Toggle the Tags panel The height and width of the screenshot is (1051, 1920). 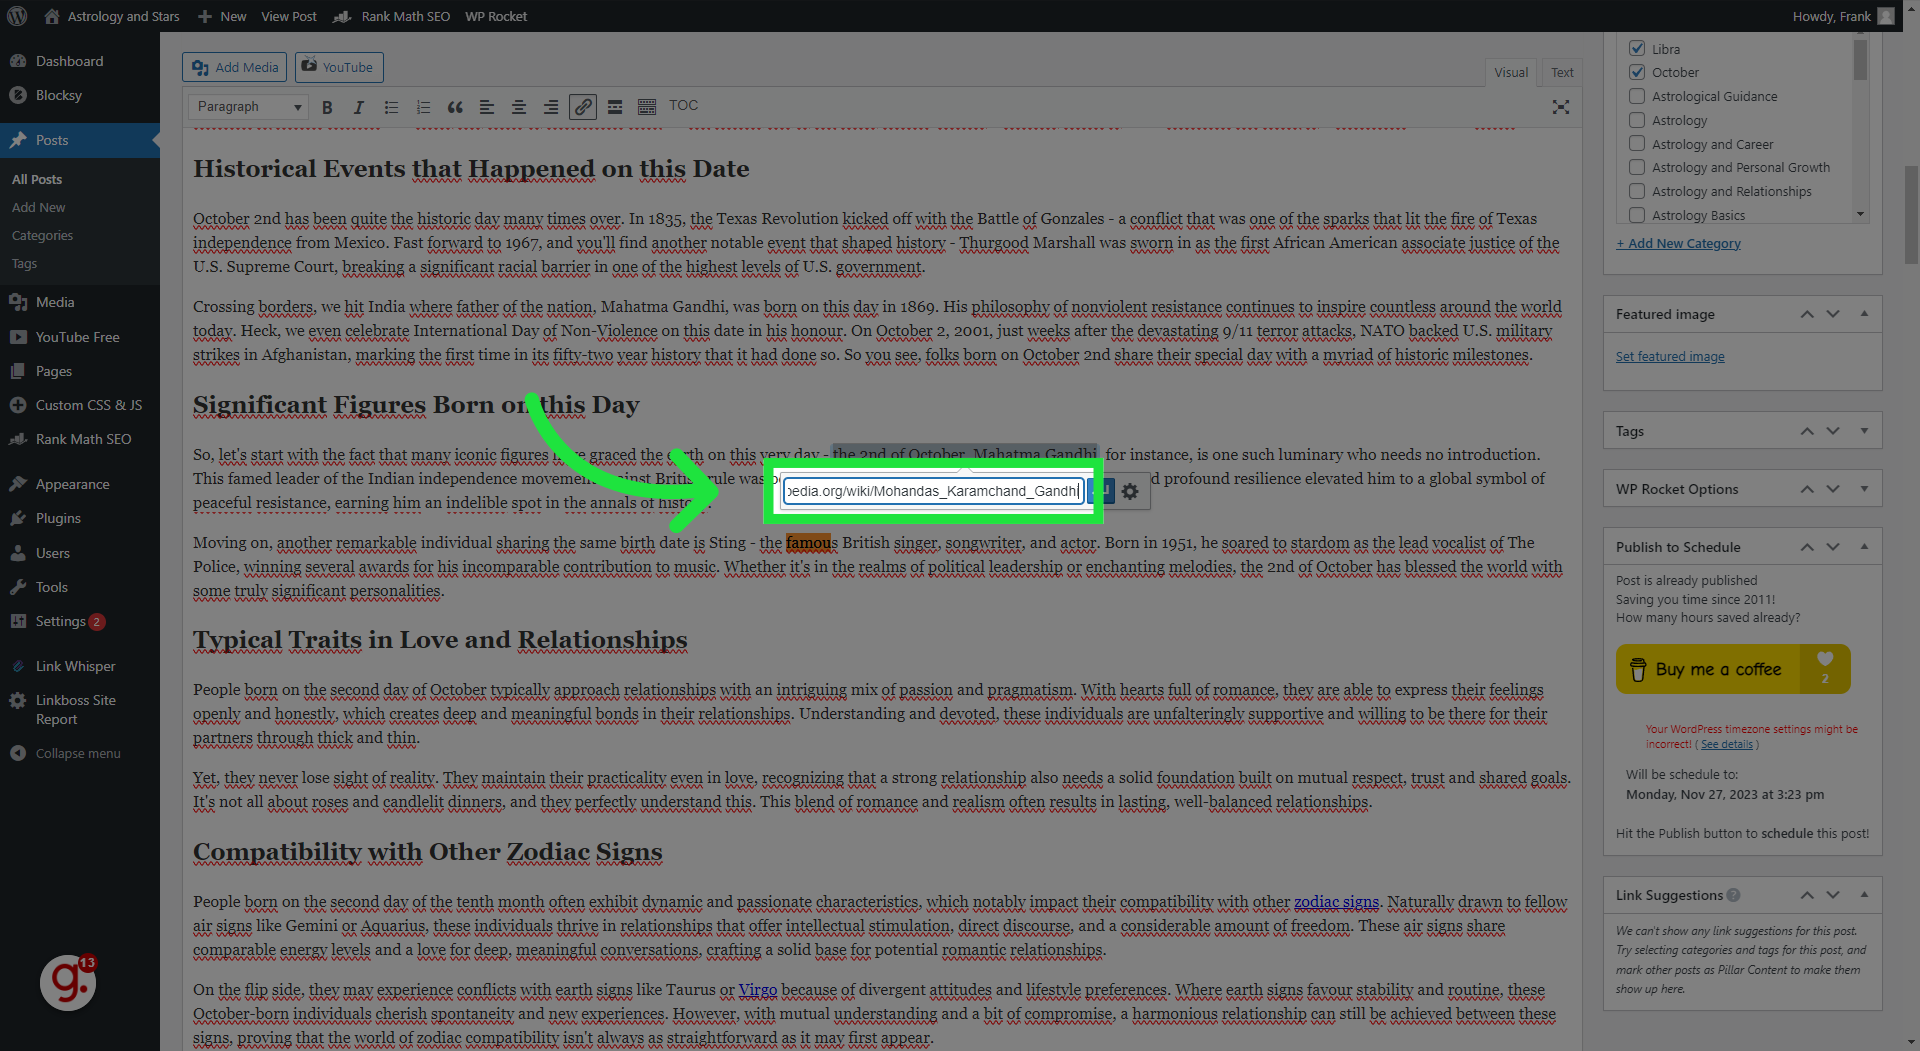[1864, 431]
